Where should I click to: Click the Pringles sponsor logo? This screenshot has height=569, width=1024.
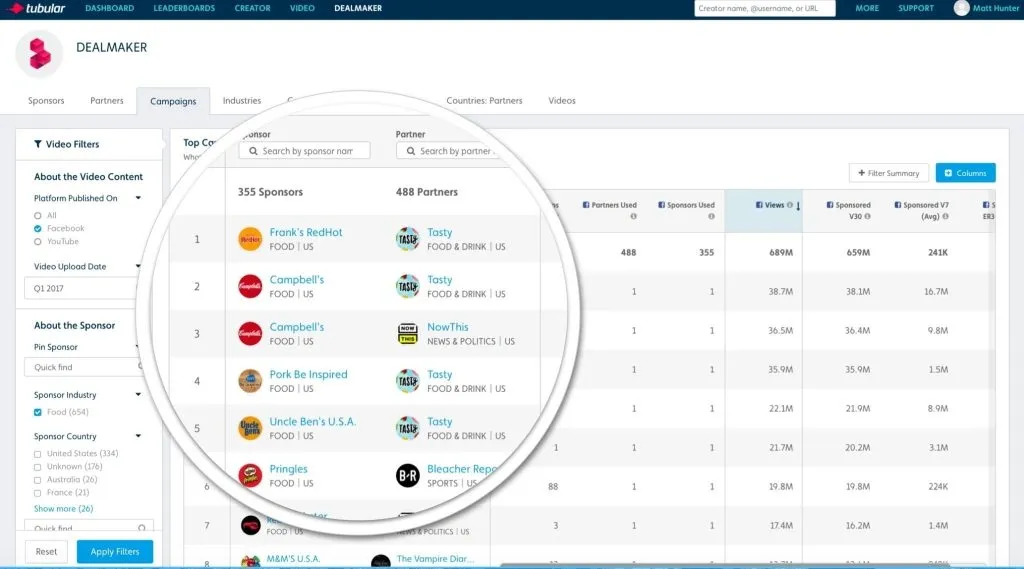tap(250, 476)
